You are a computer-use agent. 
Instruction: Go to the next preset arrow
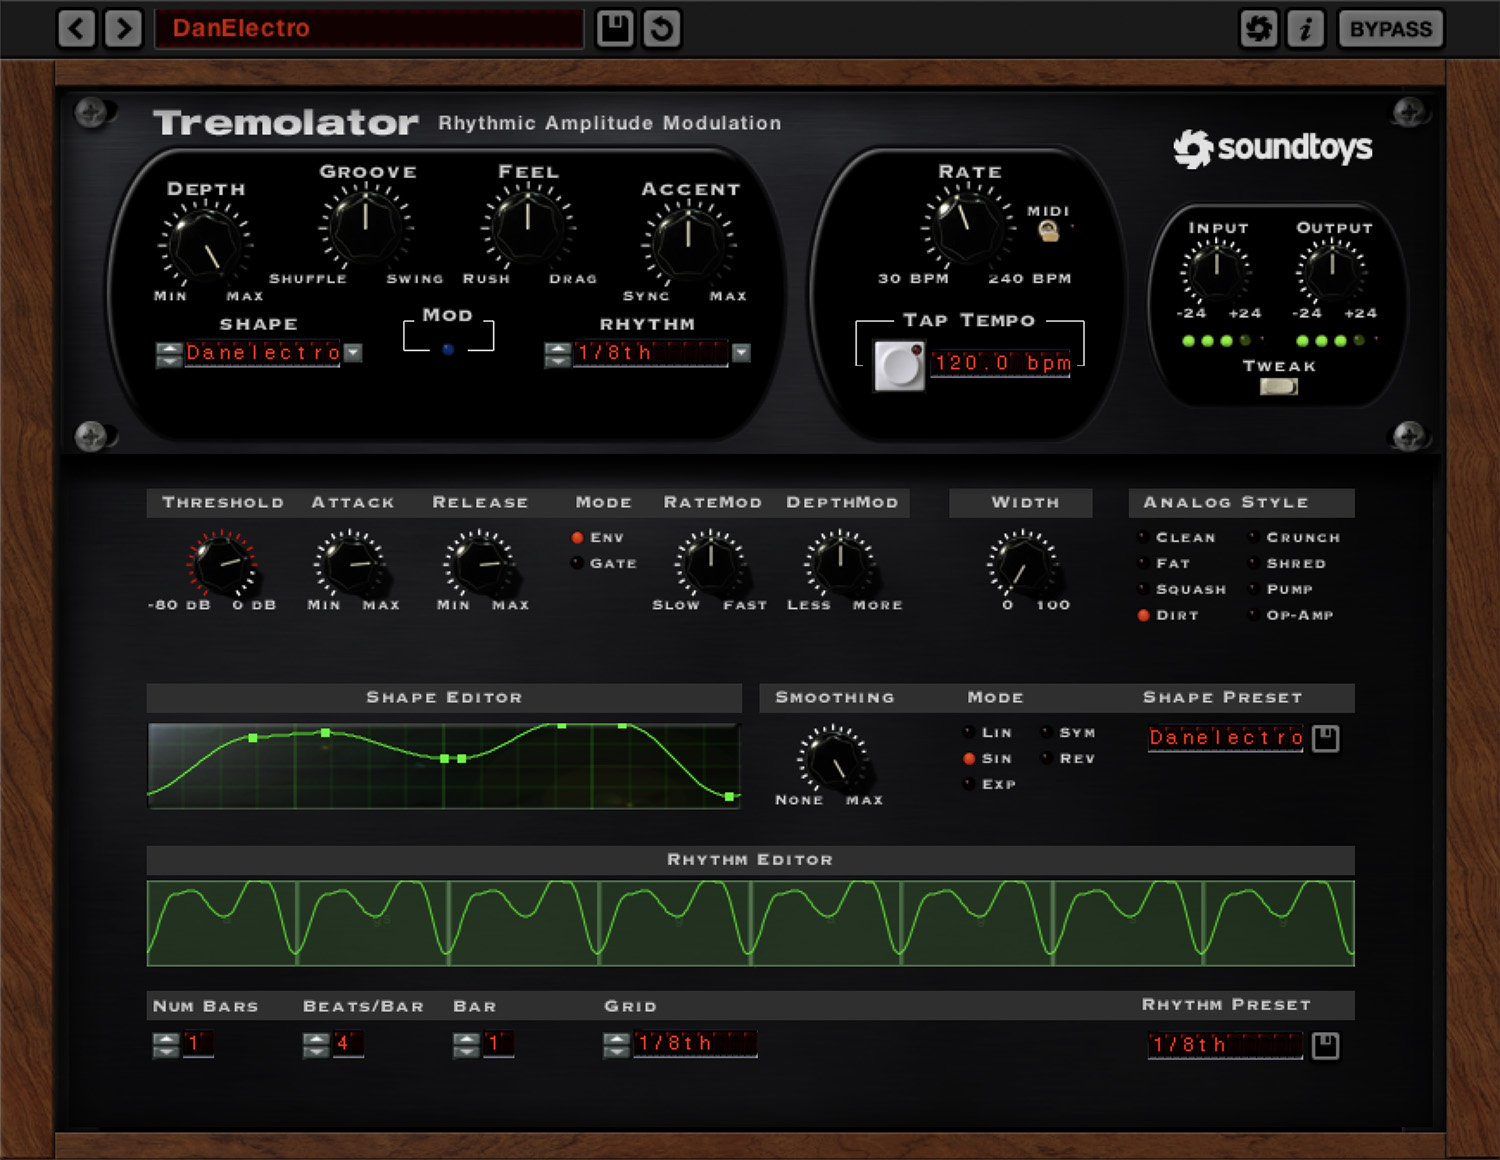click(123, 28)
